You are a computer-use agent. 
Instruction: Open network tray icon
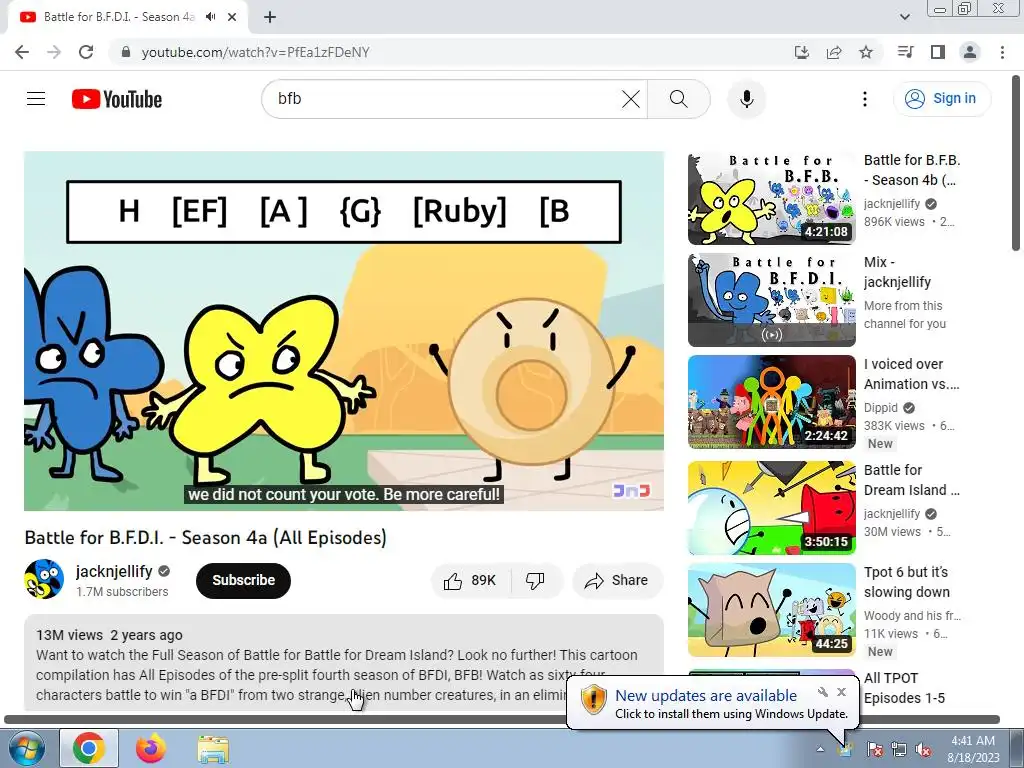click(x=899, y=749)
